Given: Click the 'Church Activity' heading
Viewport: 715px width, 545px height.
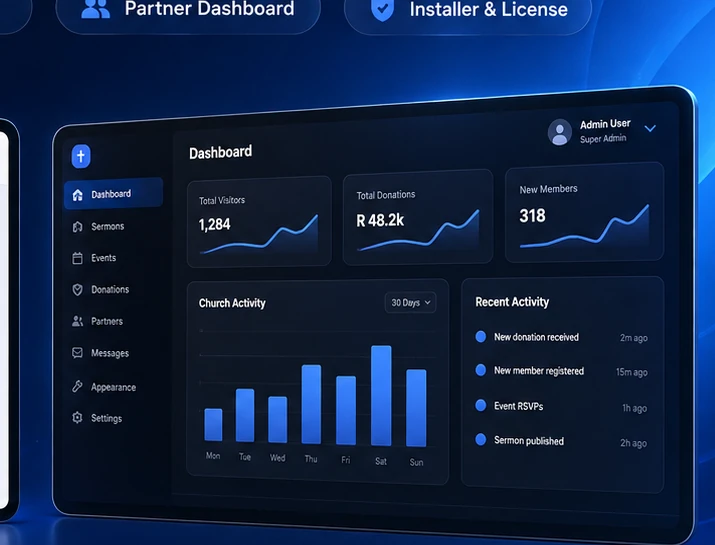Looking at the screenshot, I should point(232,303).
